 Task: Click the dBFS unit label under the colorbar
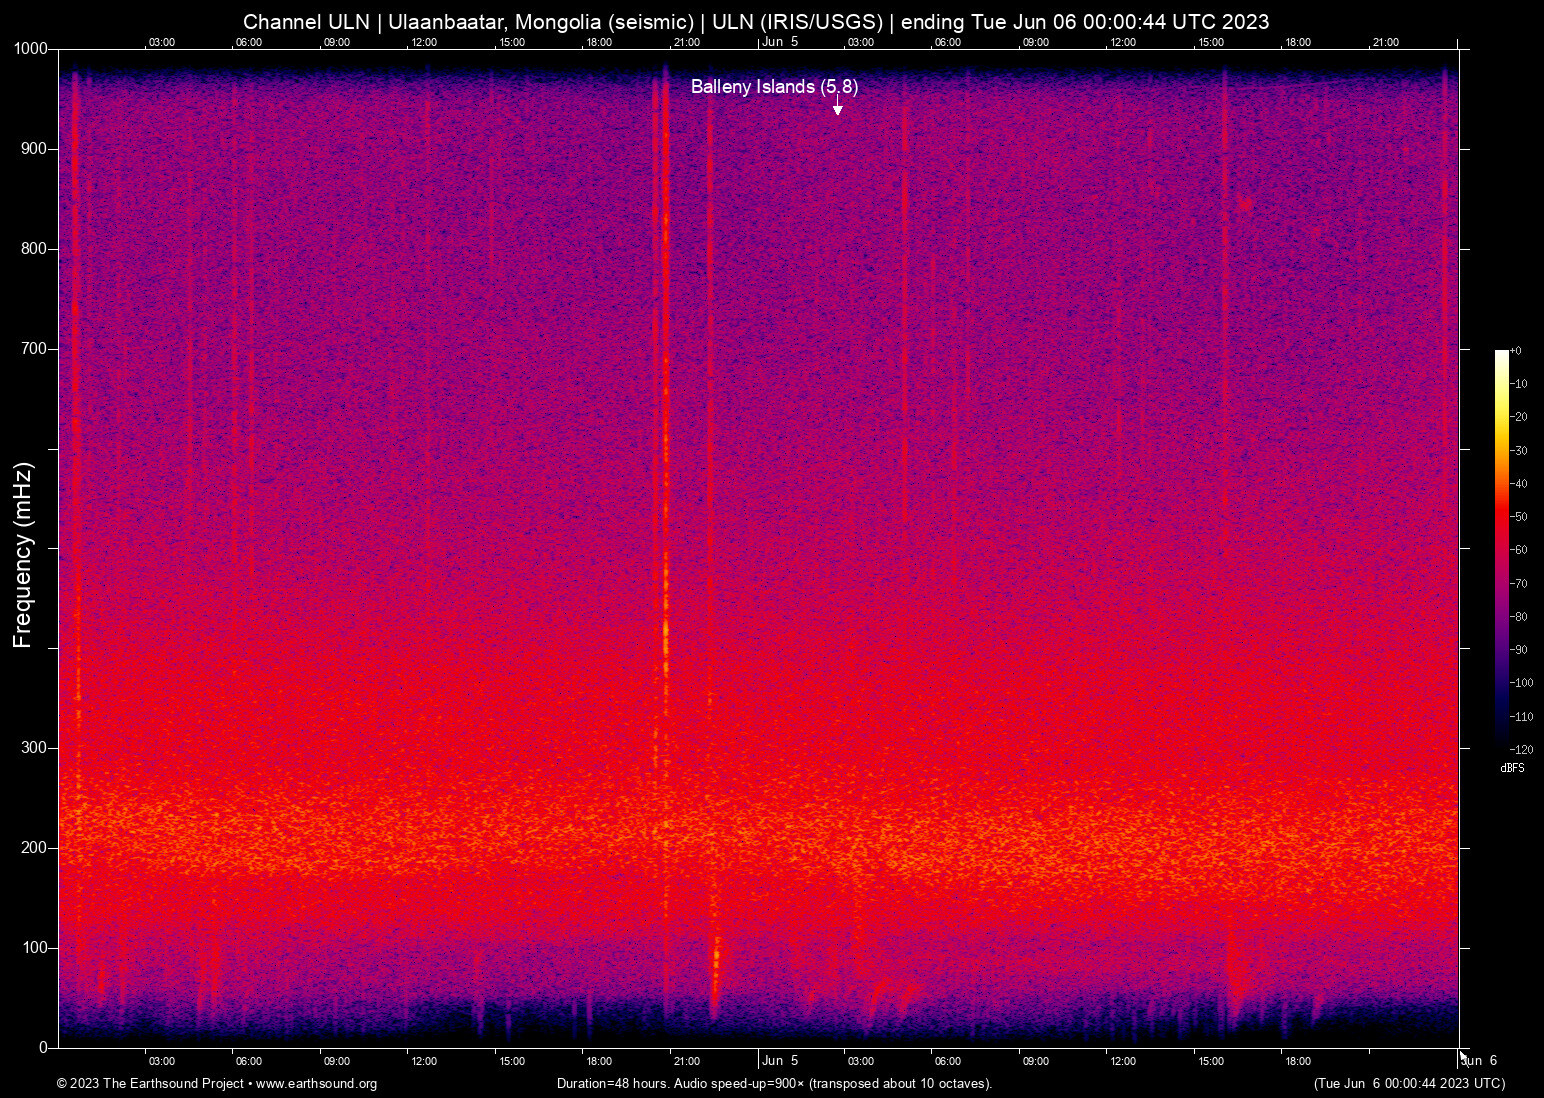tap(1513, 768)
